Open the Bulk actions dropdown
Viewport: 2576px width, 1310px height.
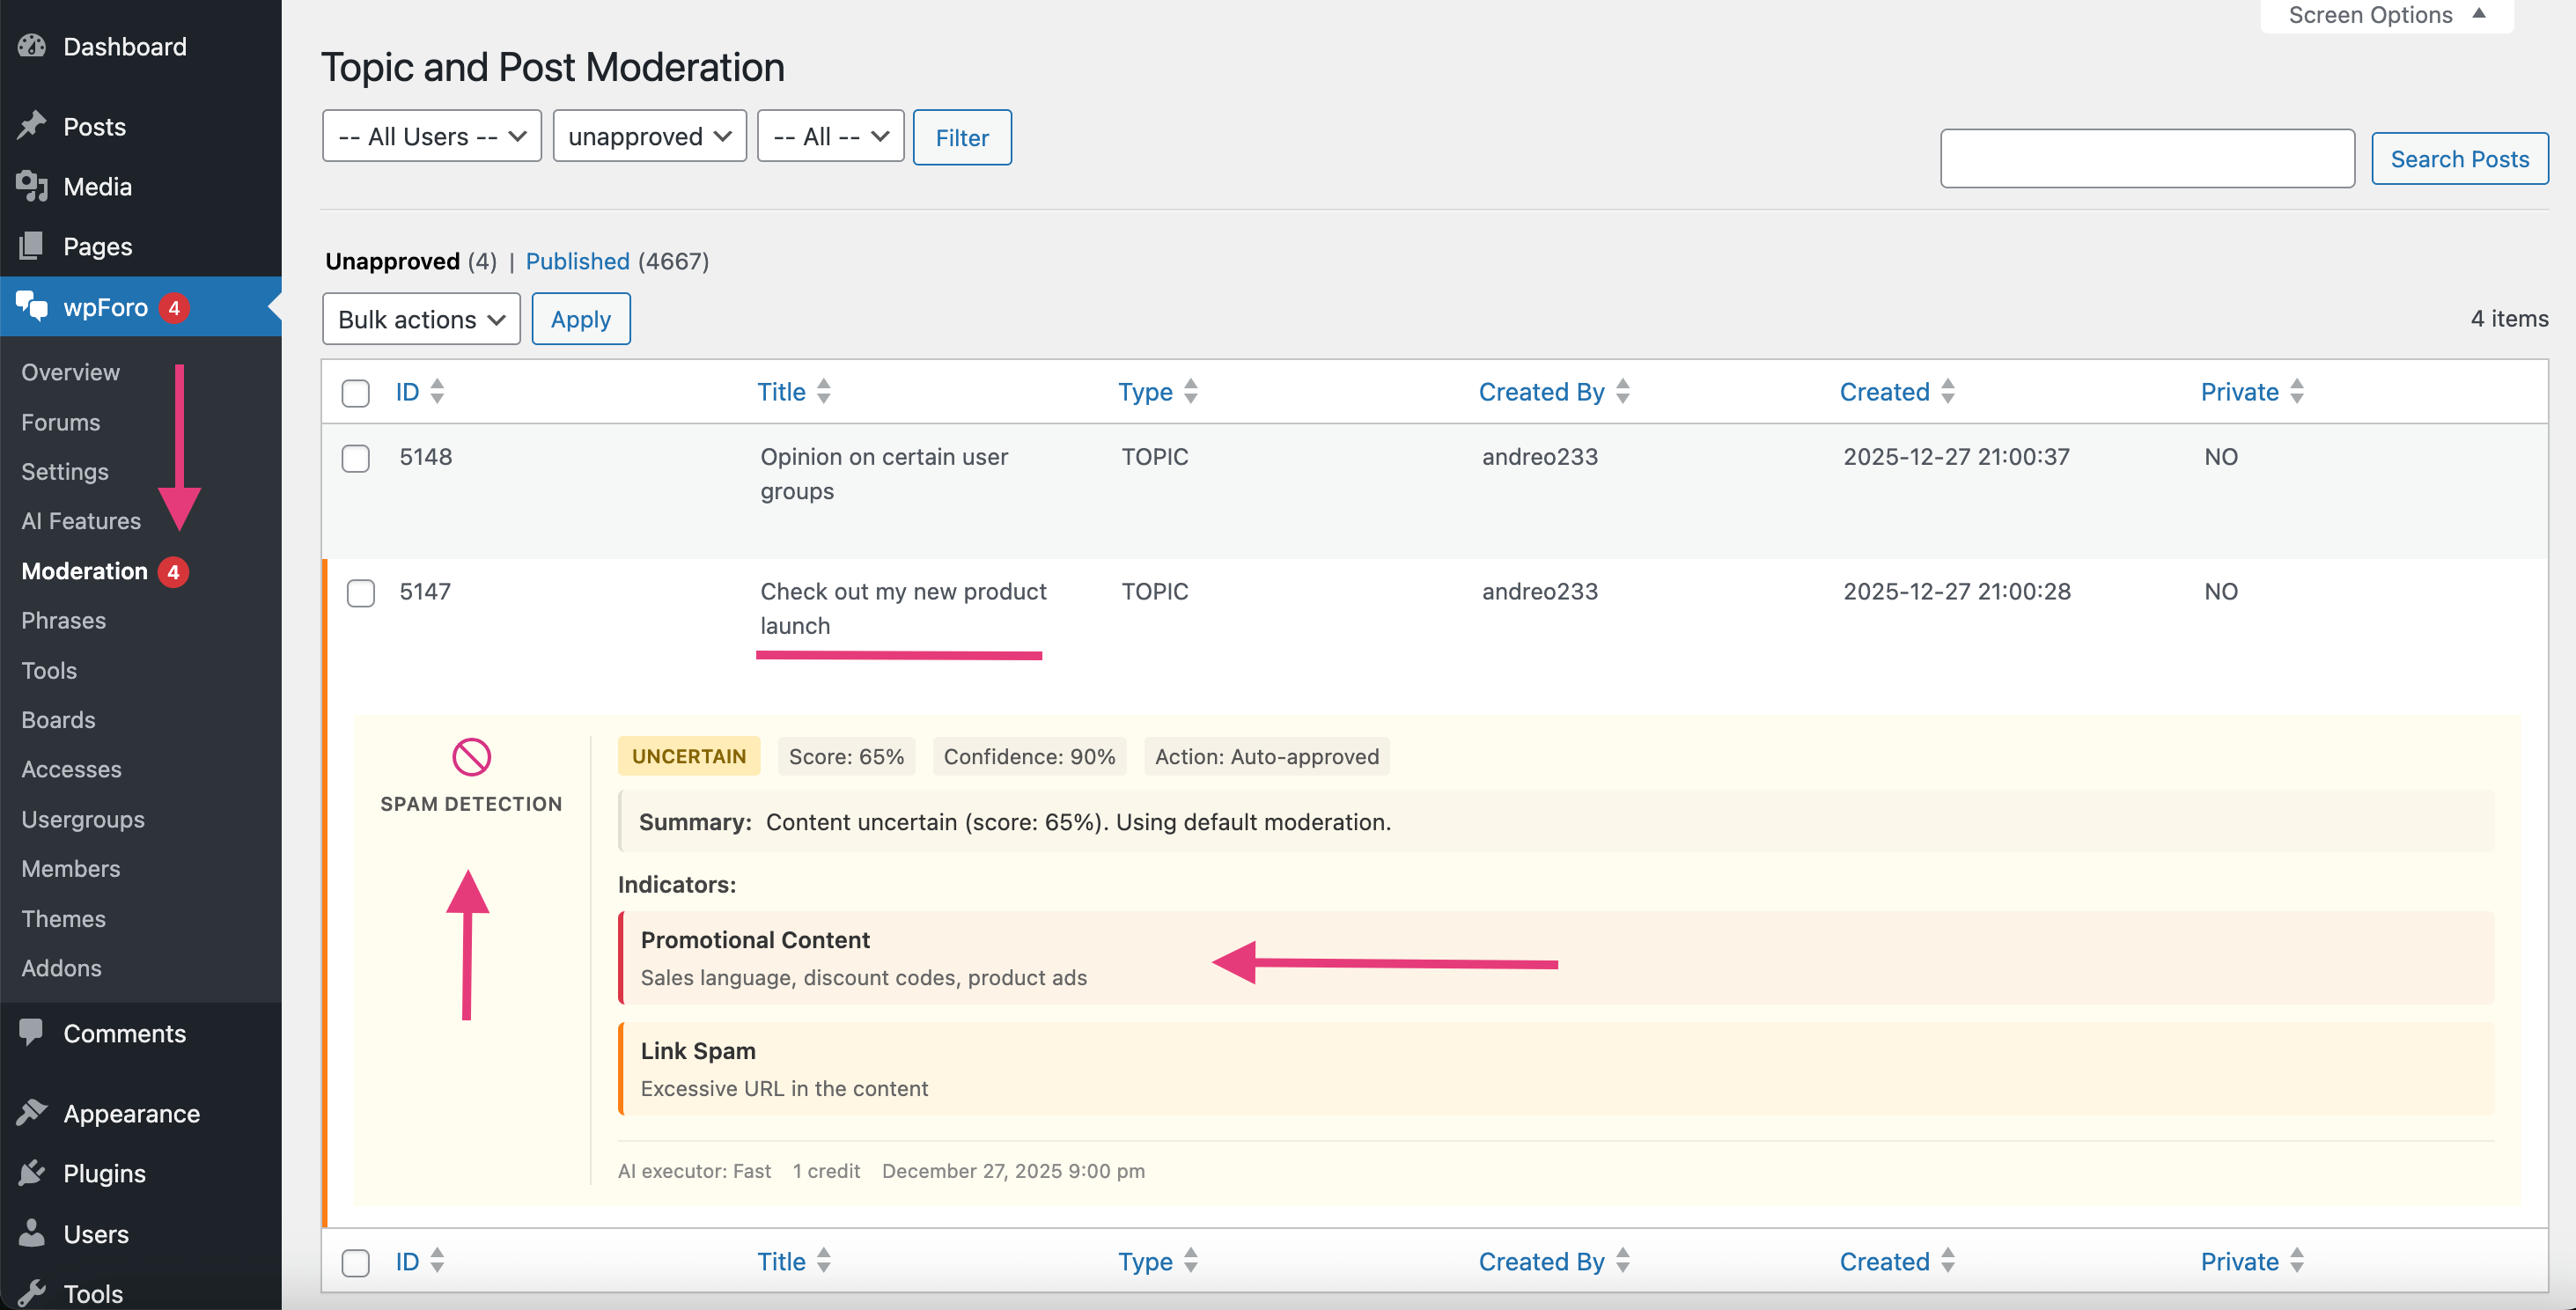click(x=420, y=319)
